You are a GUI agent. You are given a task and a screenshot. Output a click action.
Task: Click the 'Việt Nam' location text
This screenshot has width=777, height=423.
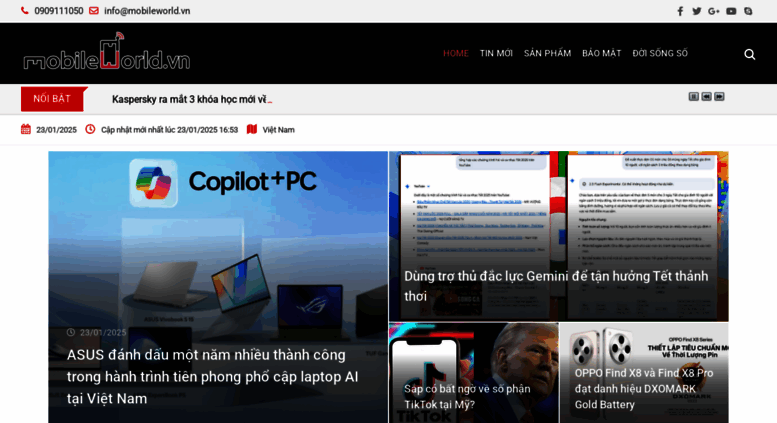click(x=278, y=130)
